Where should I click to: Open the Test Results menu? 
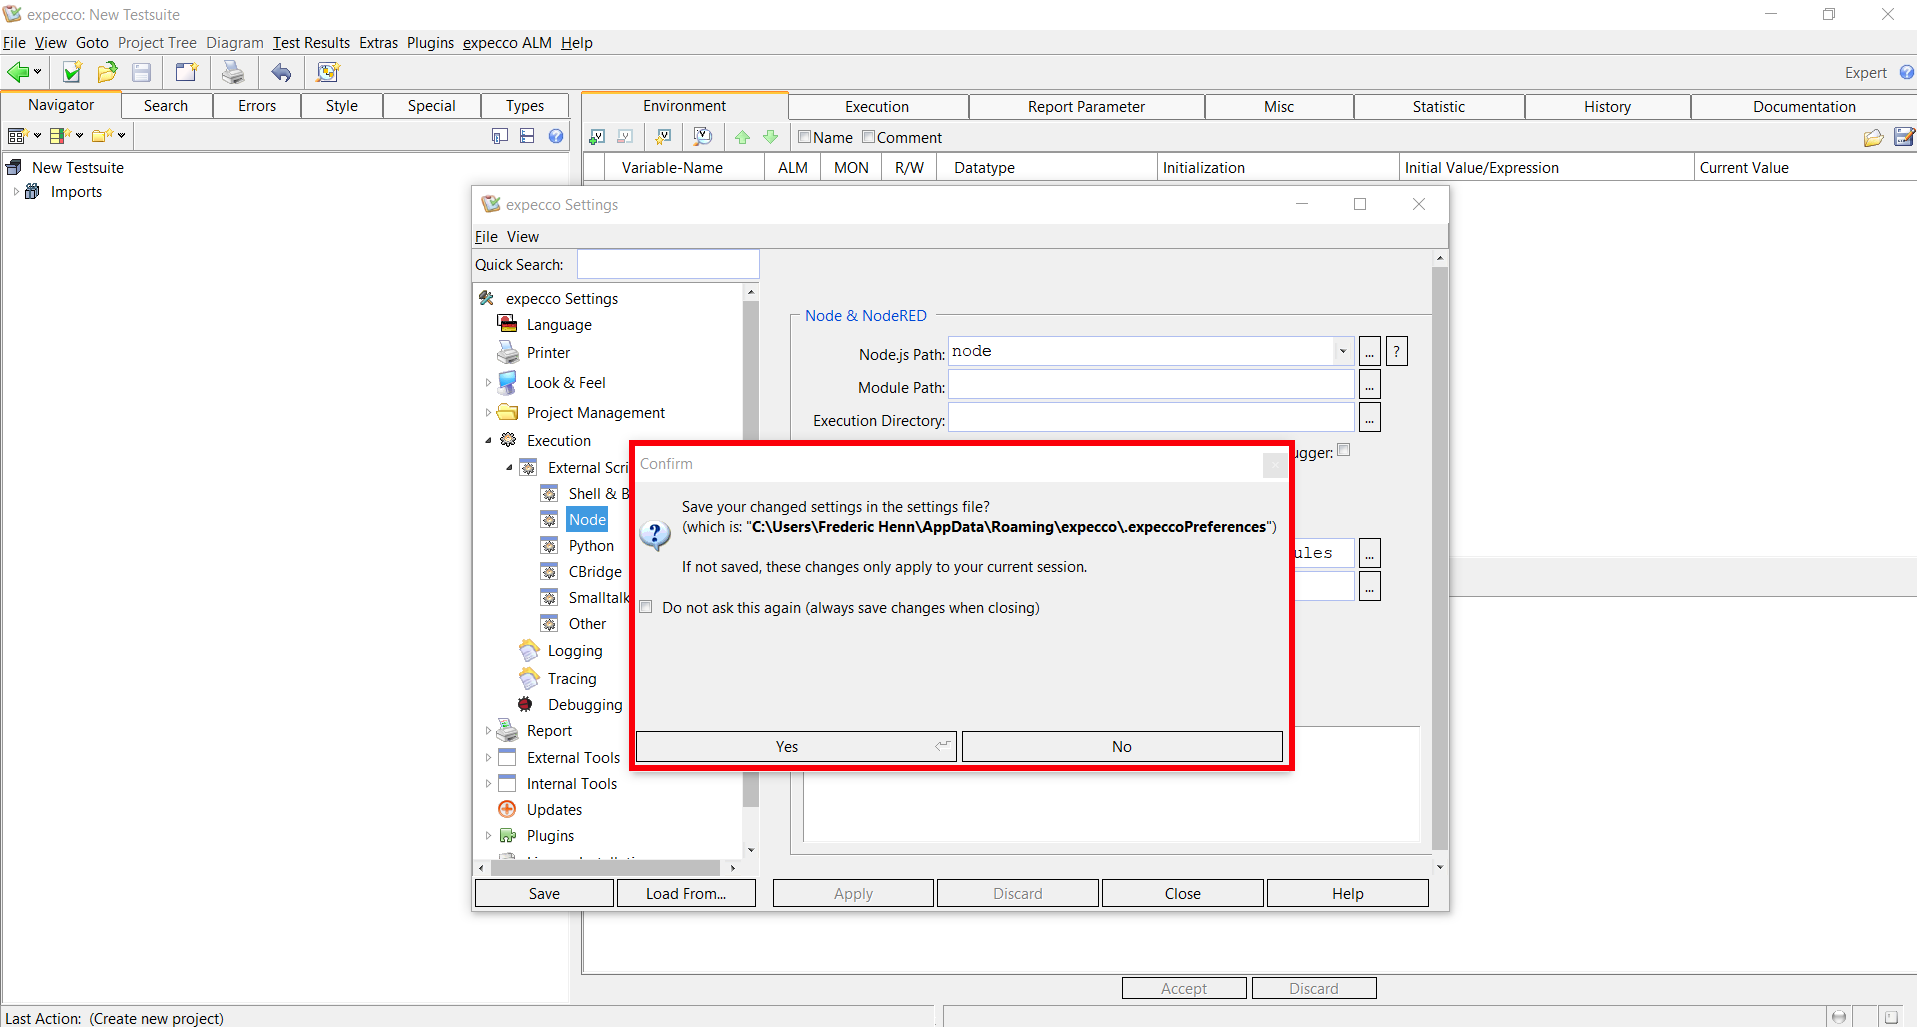[311, 43]
